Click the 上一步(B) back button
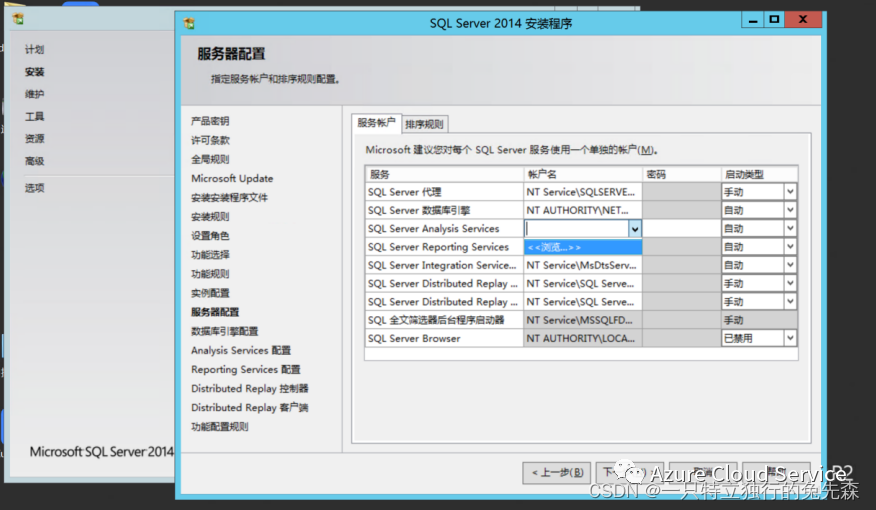876x510 pixels. click(x=556, y=473)
